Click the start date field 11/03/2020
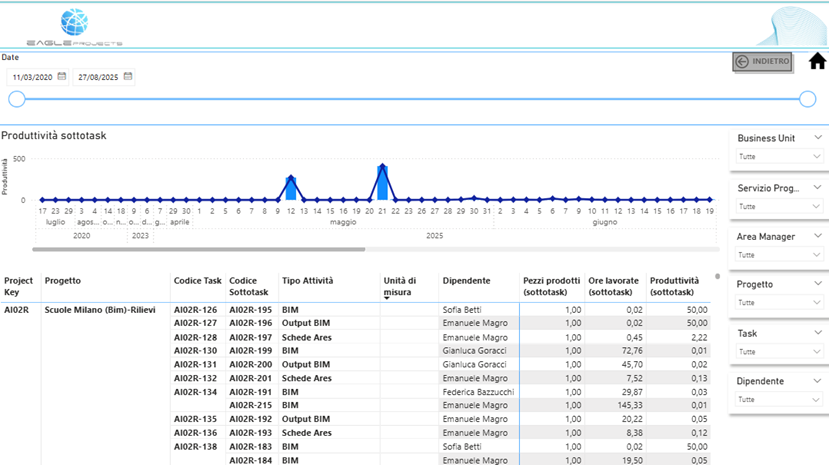The height and width of the screenshot is (465, 829). coord(33,77)
